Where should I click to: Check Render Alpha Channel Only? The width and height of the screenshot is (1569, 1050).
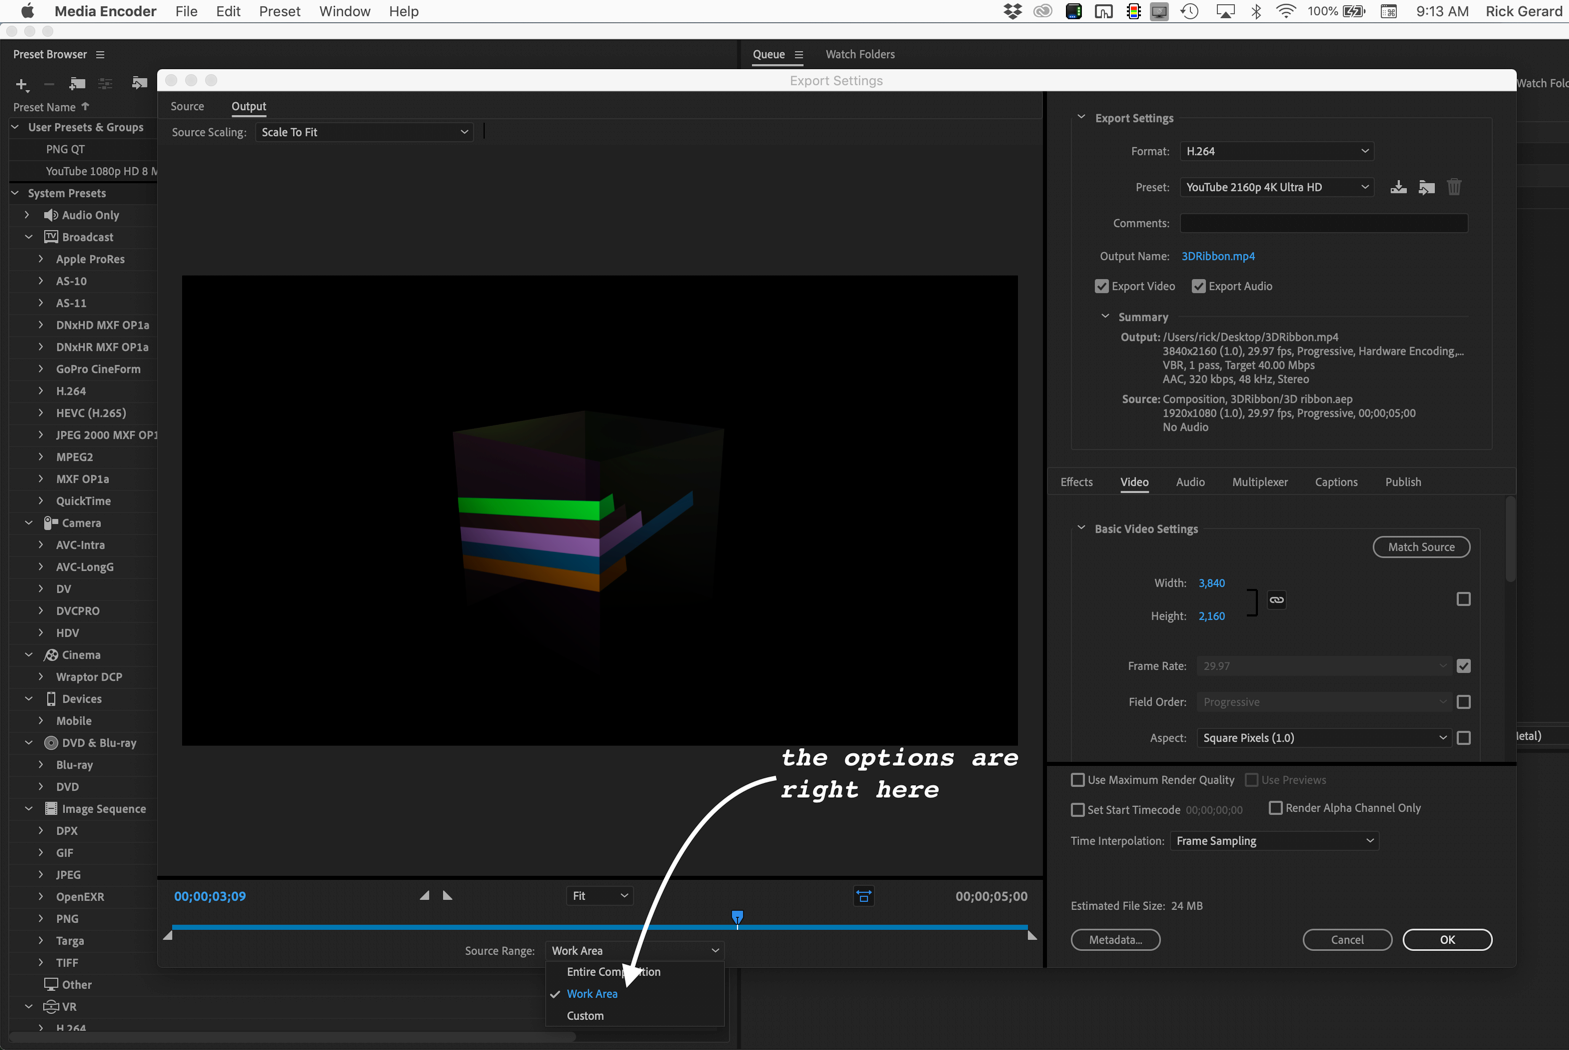point(1275,808)
